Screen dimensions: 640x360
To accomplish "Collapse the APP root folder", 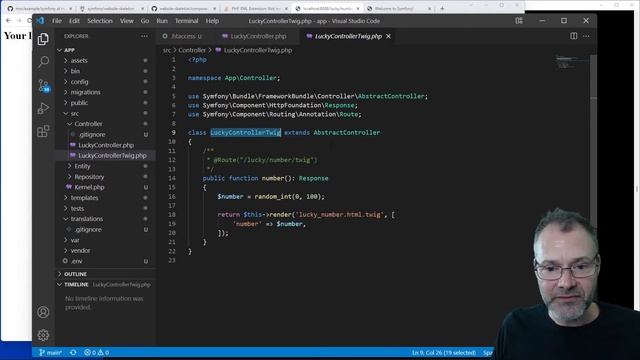I will [105, 50].
